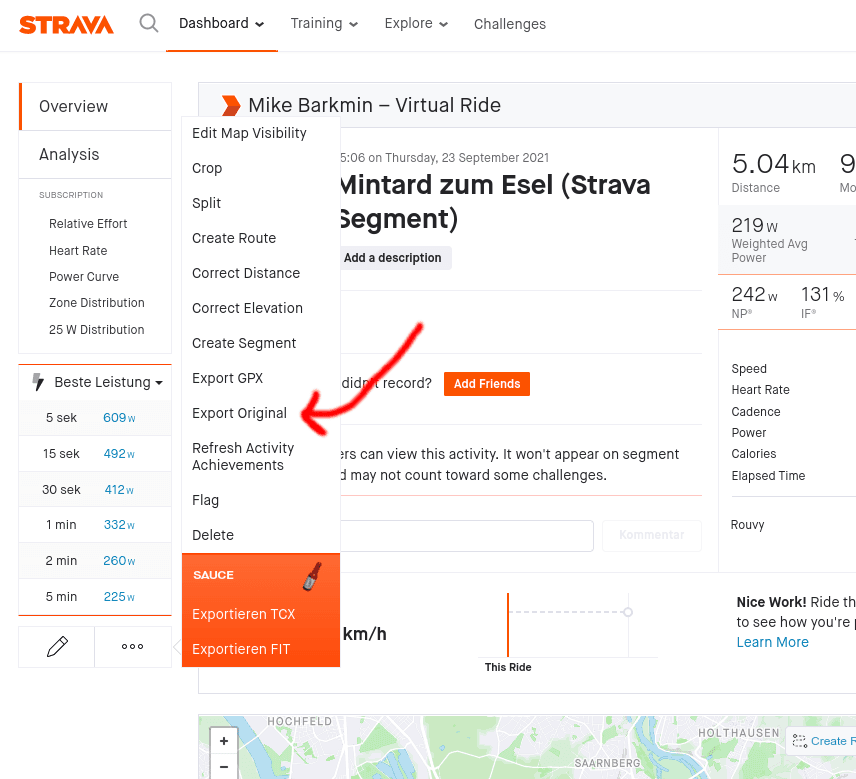856x779 pixels.
Task: Switch to the Analysis tab
Action: click(96, 154)
